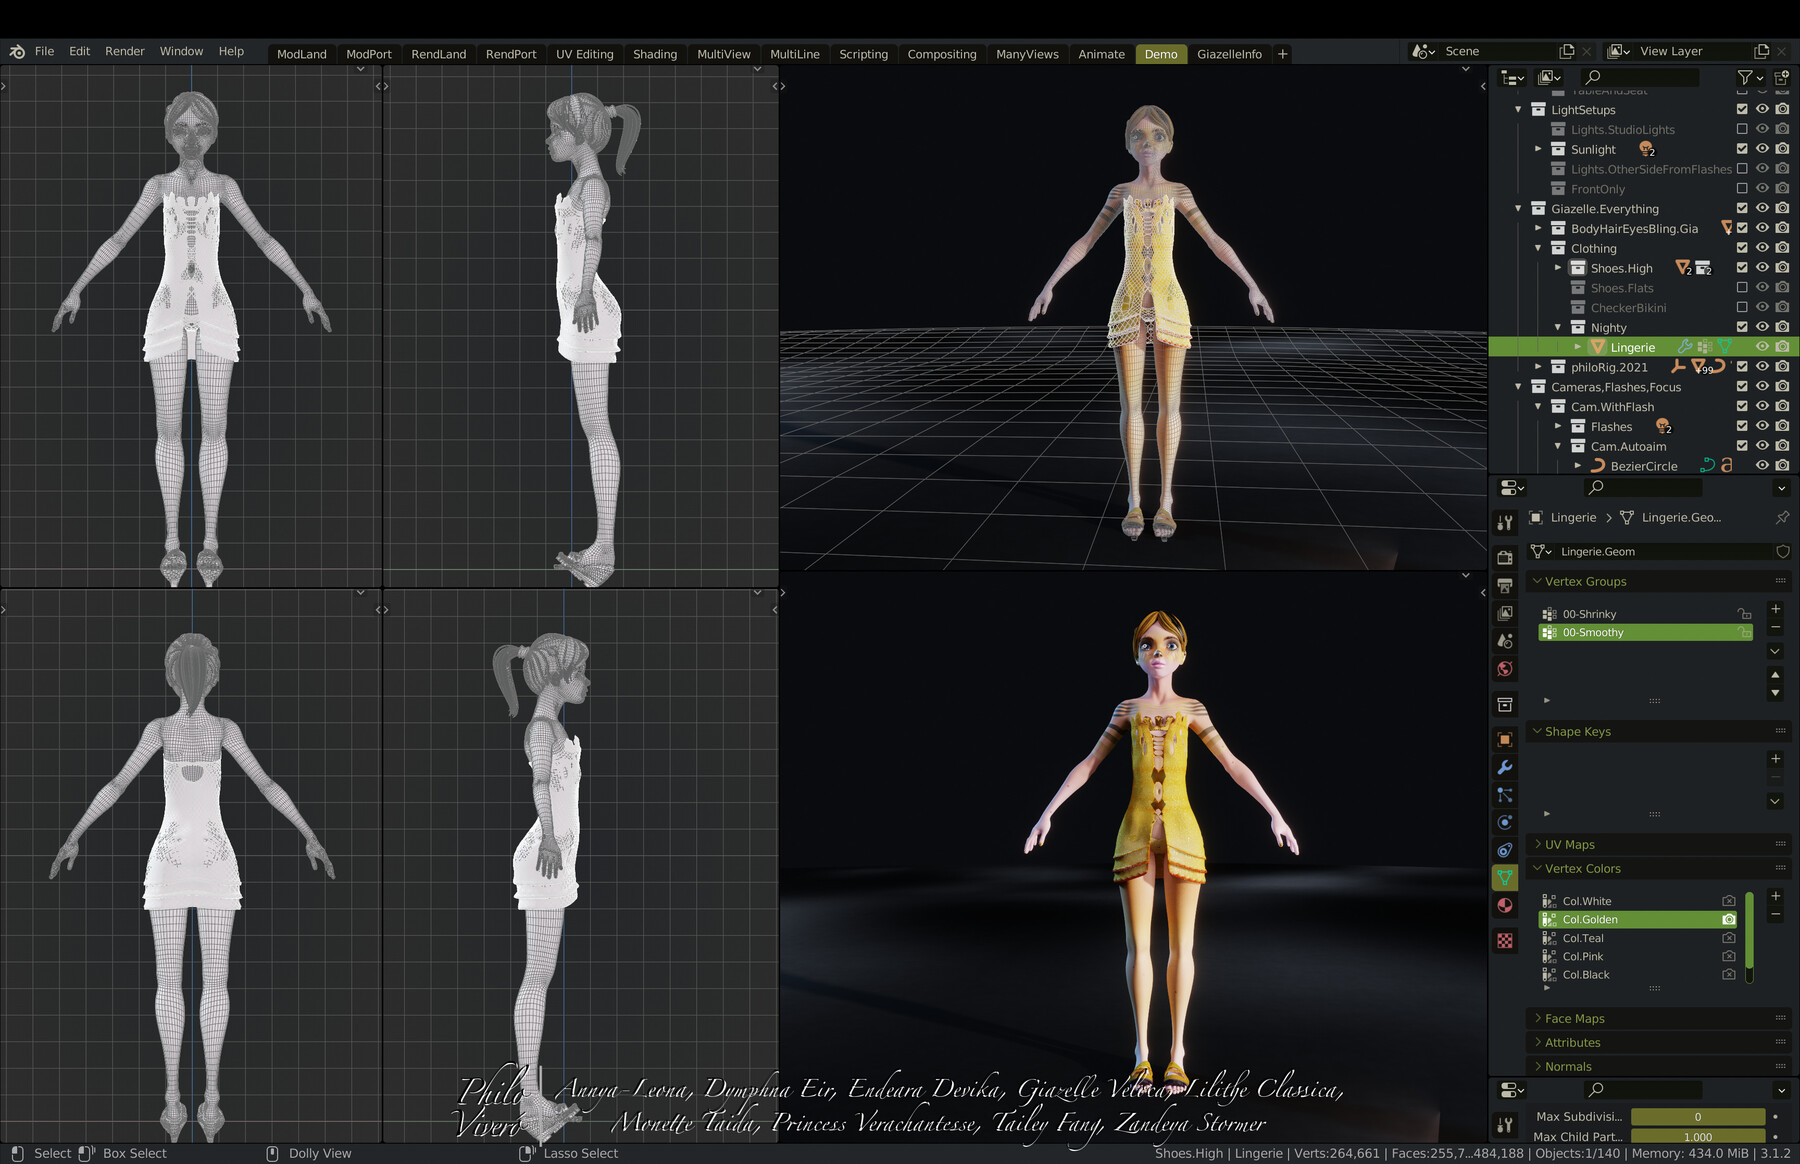Switch to the Shading workspace tab

tap(655, 54)
